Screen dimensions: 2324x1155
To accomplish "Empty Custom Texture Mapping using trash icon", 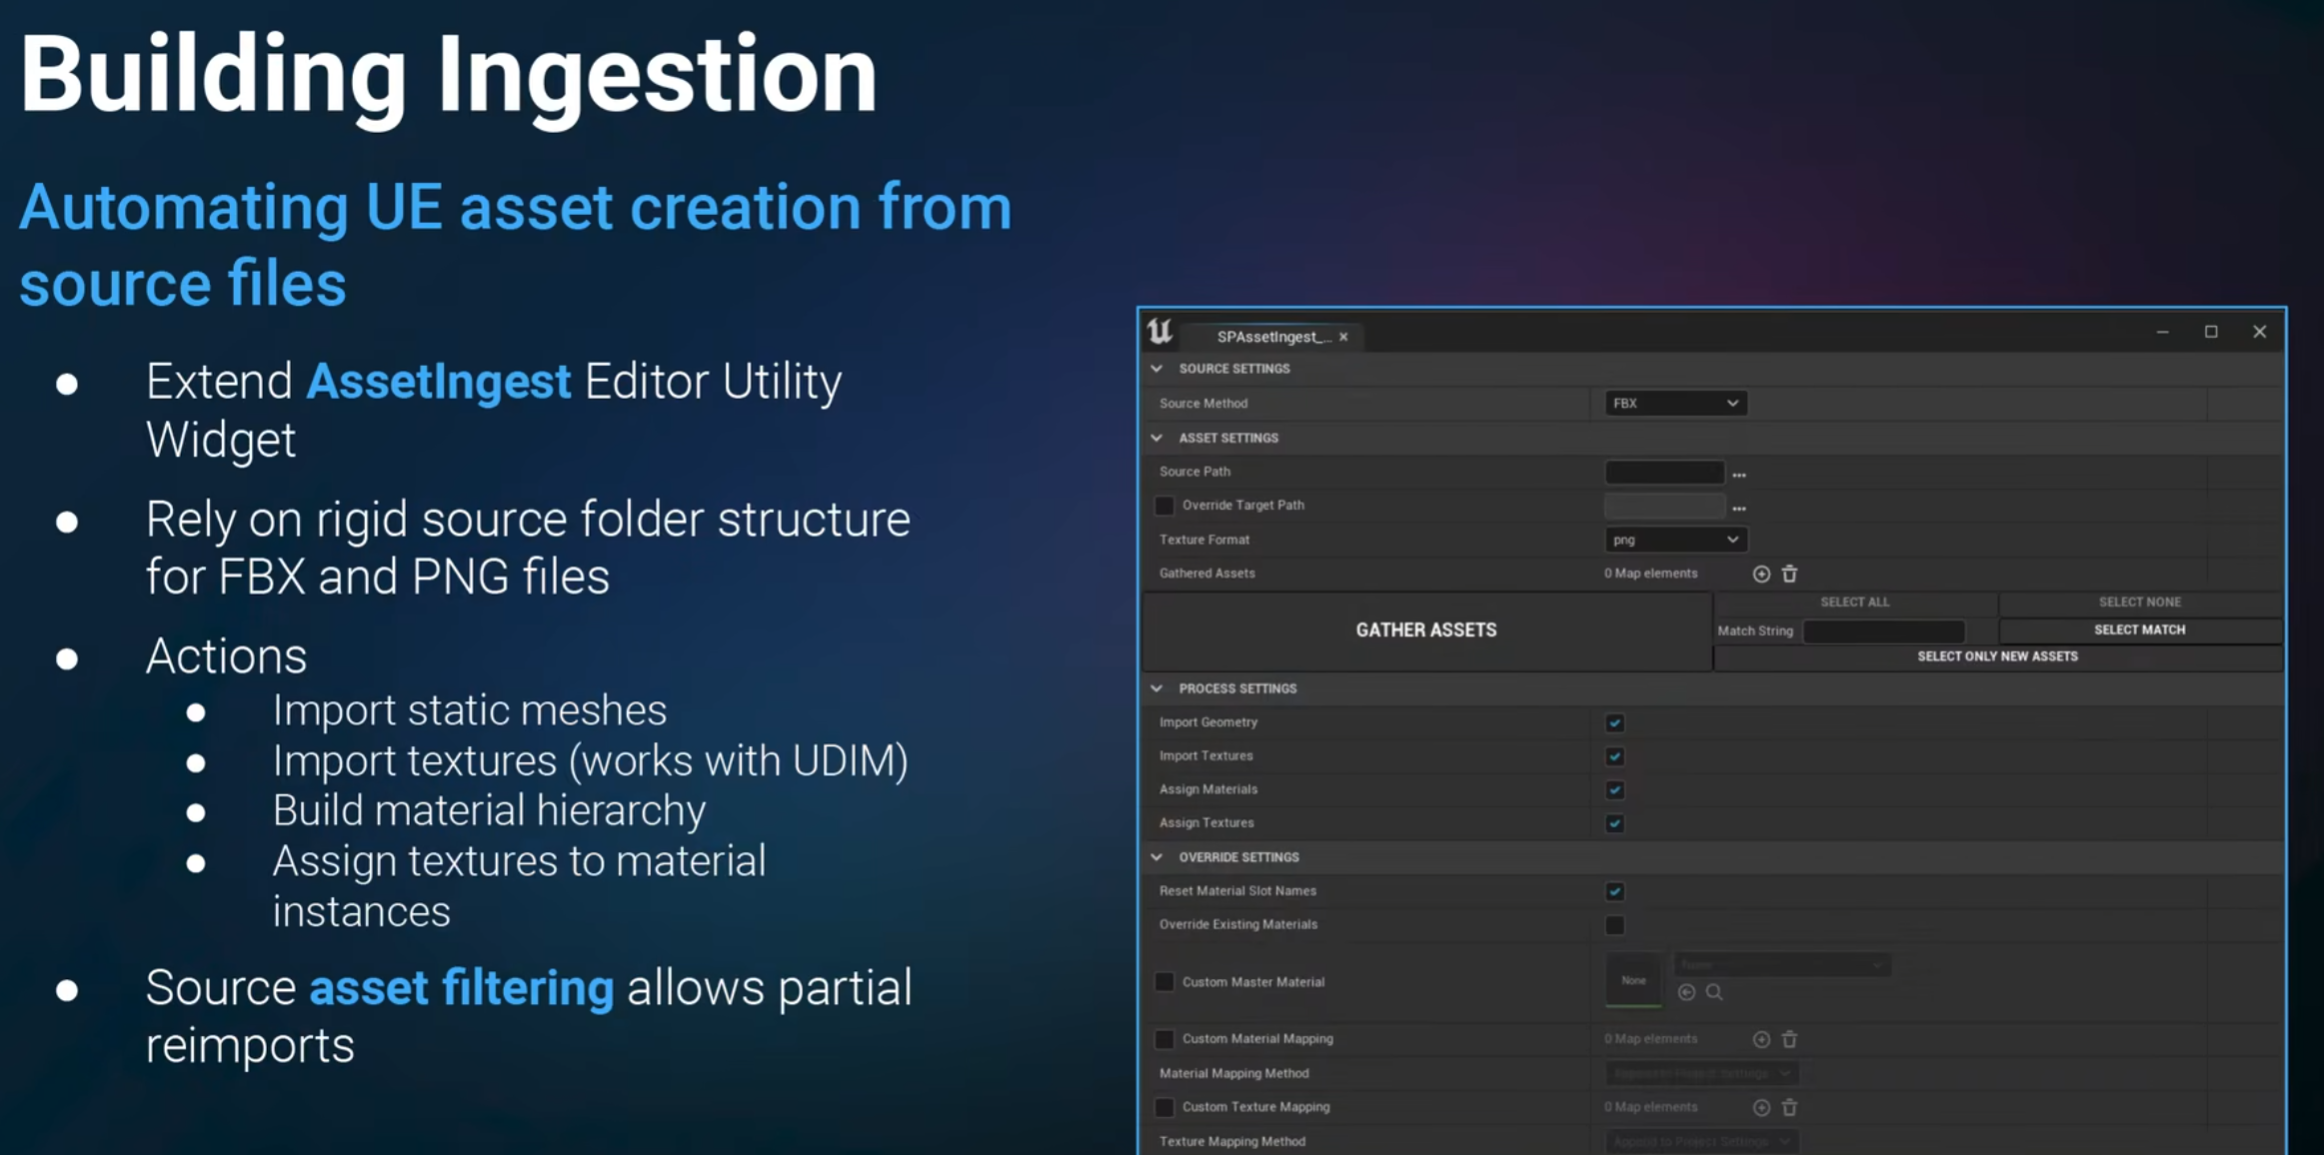I will tap(1789, 1107).
